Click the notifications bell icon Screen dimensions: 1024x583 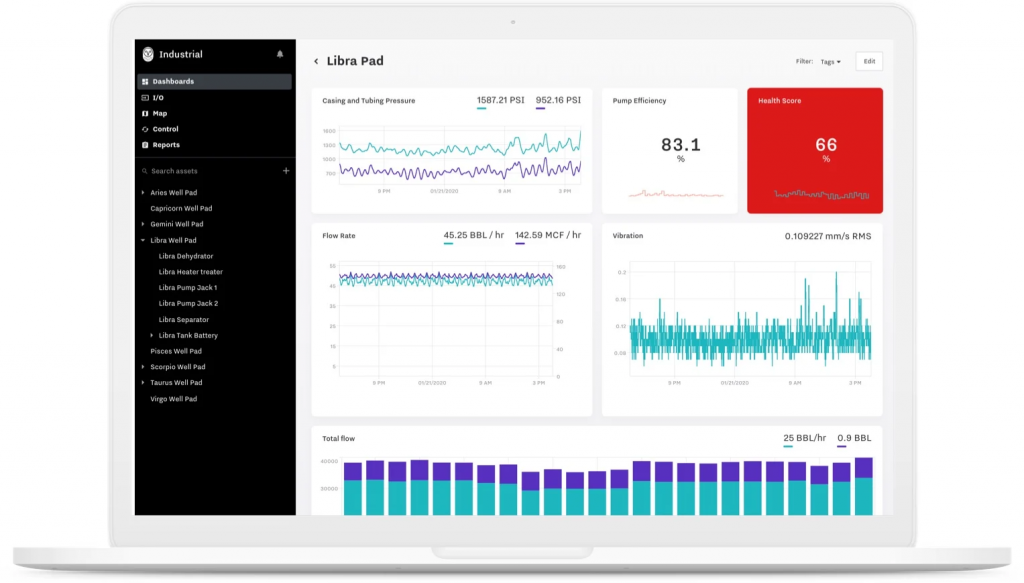click(x=280, y=55)
